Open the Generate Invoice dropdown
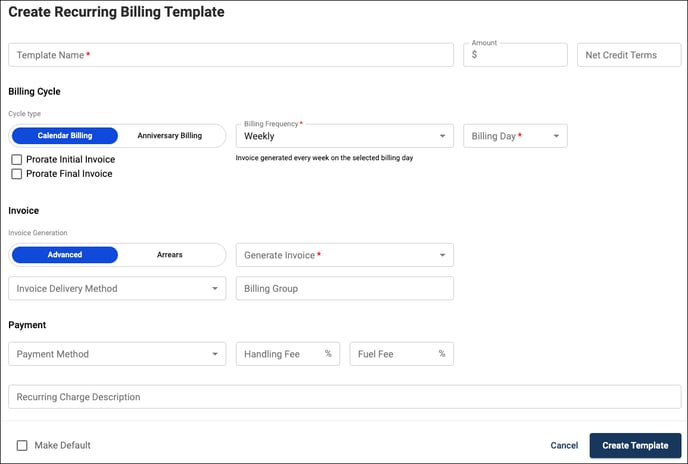 coord(345,255)
